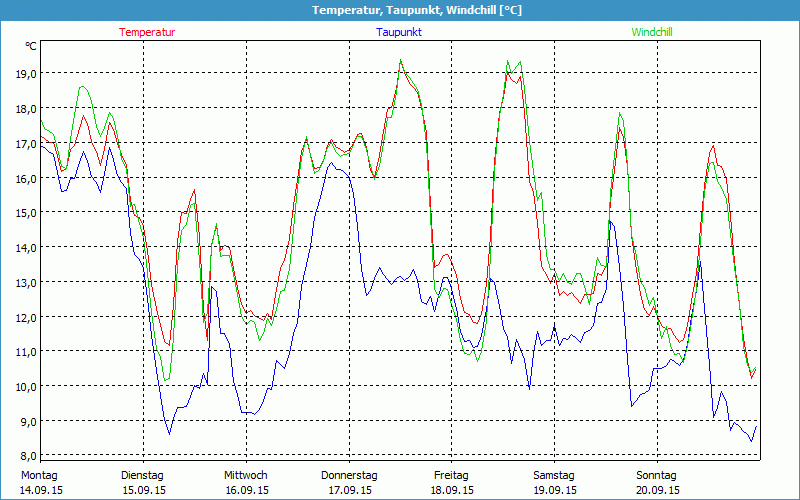Click the 9,0 y-axis value
This screenshot has width=800, height=500.
coord(27,422)
